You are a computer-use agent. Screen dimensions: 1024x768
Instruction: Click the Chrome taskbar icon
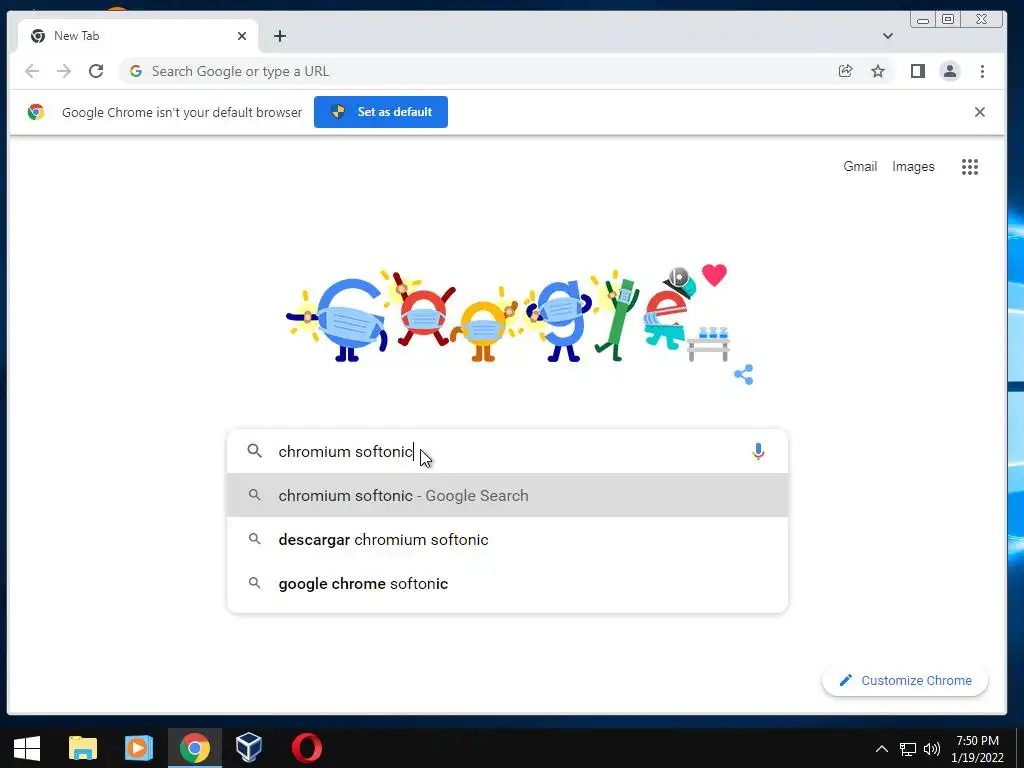(x=195, y=748)
